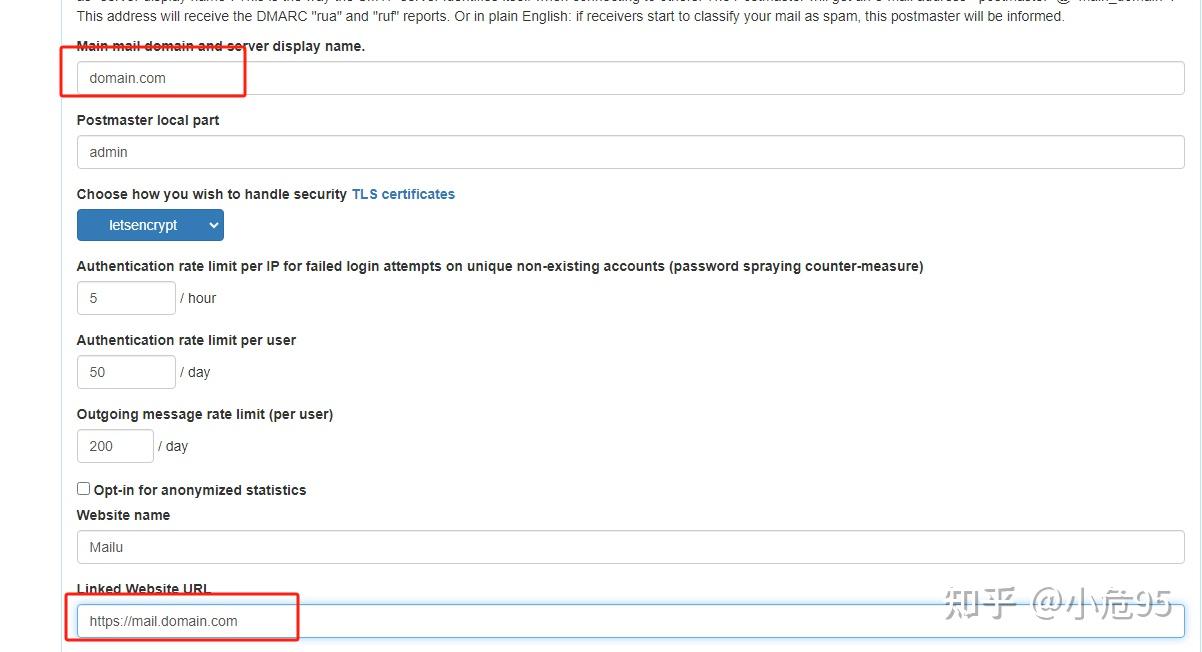Click 'Outgoing message rate limit (per user)' label

click(x=204, y=414)
